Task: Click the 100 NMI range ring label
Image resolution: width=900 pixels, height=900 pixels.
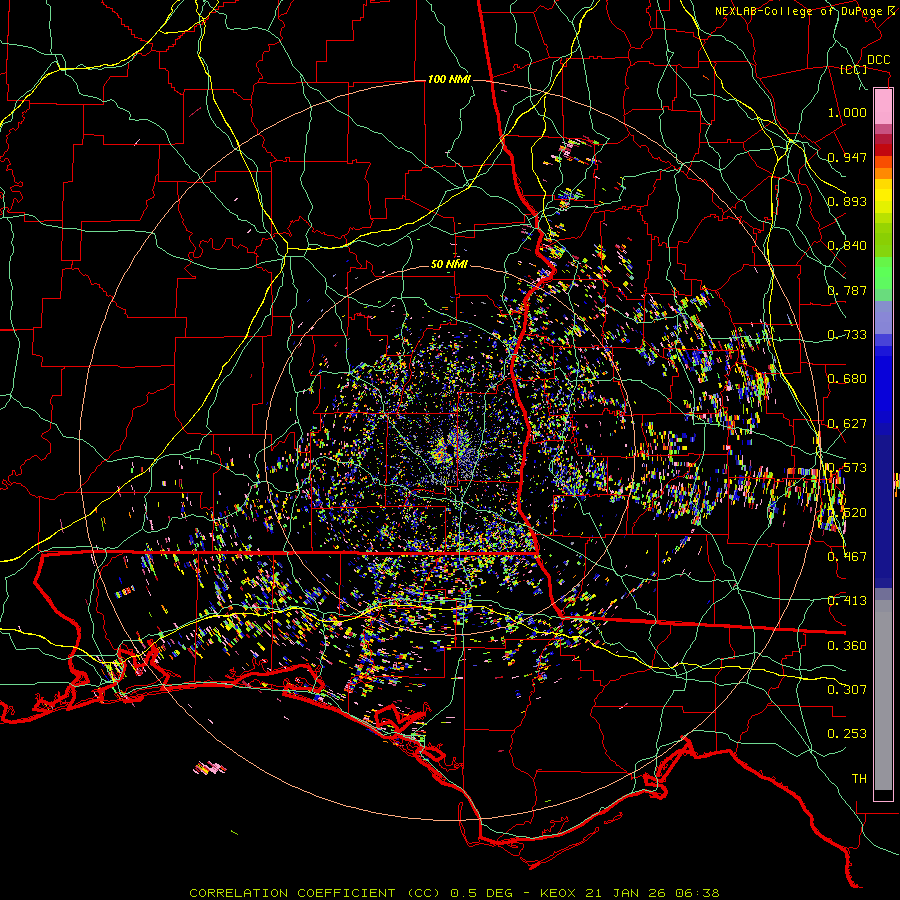Action: [449, 79]
